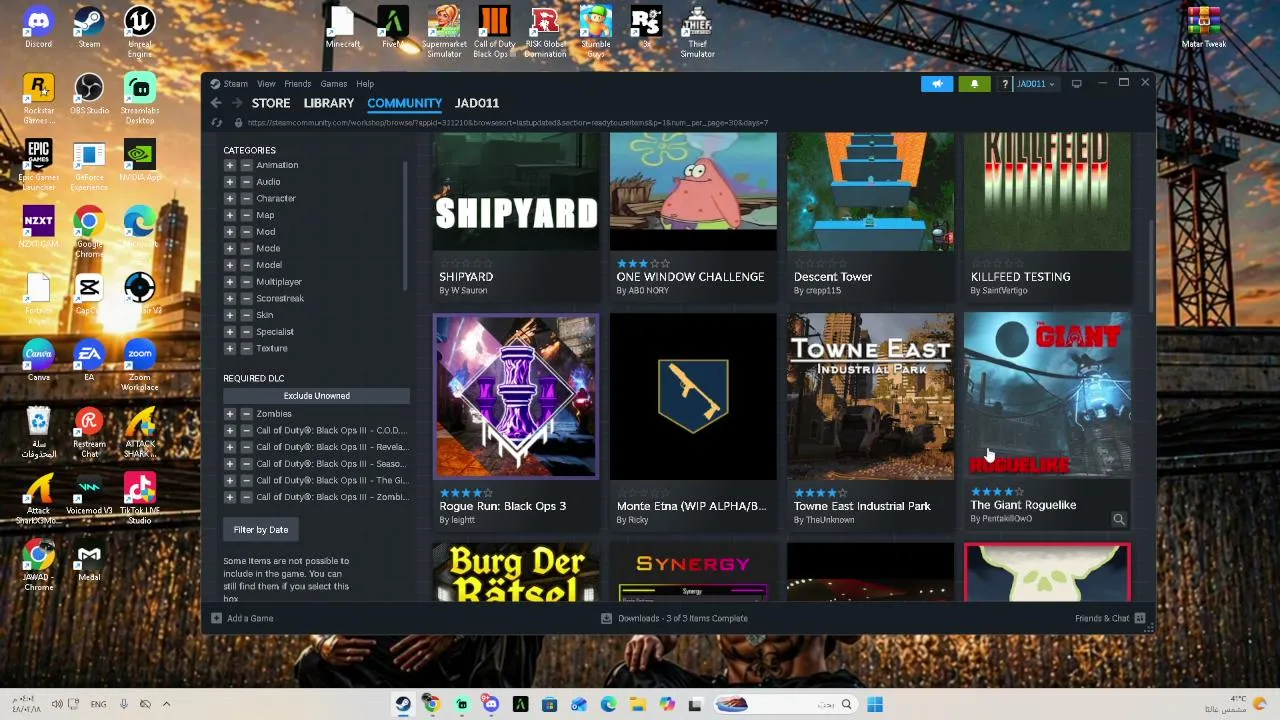
Task: Open OBS Studio desktop icon
Action: [89, 94]
